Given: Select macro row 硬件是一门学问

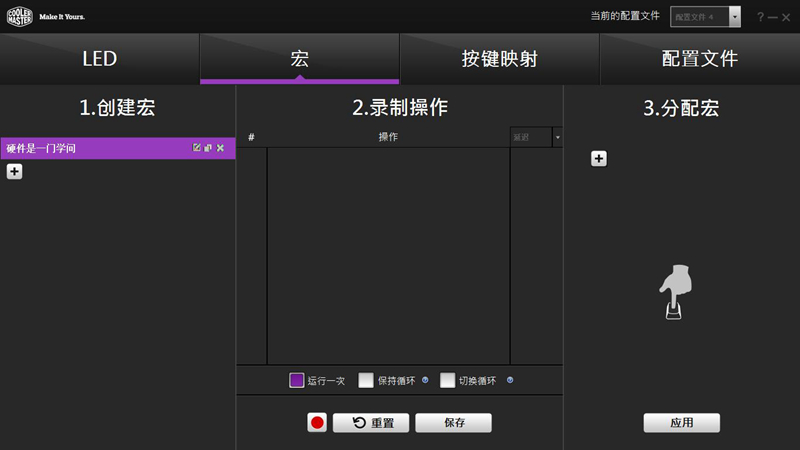Looking at the screenshot, I should [x=118, y=148].
